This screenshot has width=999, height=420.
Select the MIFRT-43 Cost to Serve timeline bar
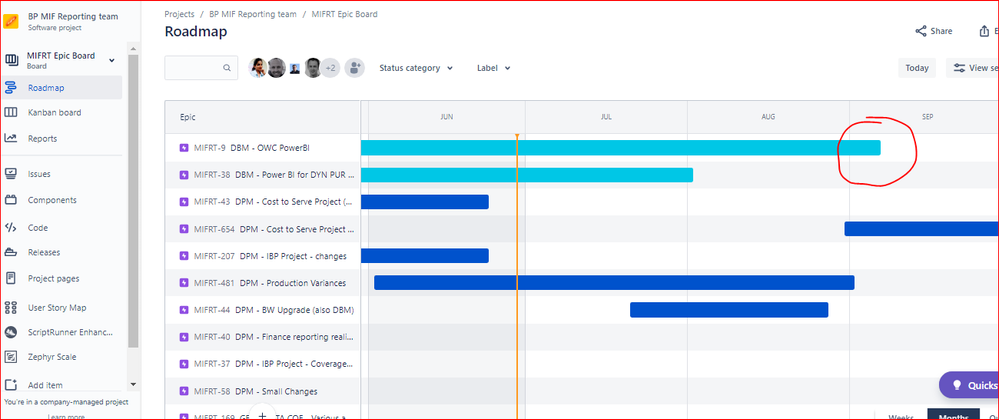pyautogui.click(x=425, y=202)
